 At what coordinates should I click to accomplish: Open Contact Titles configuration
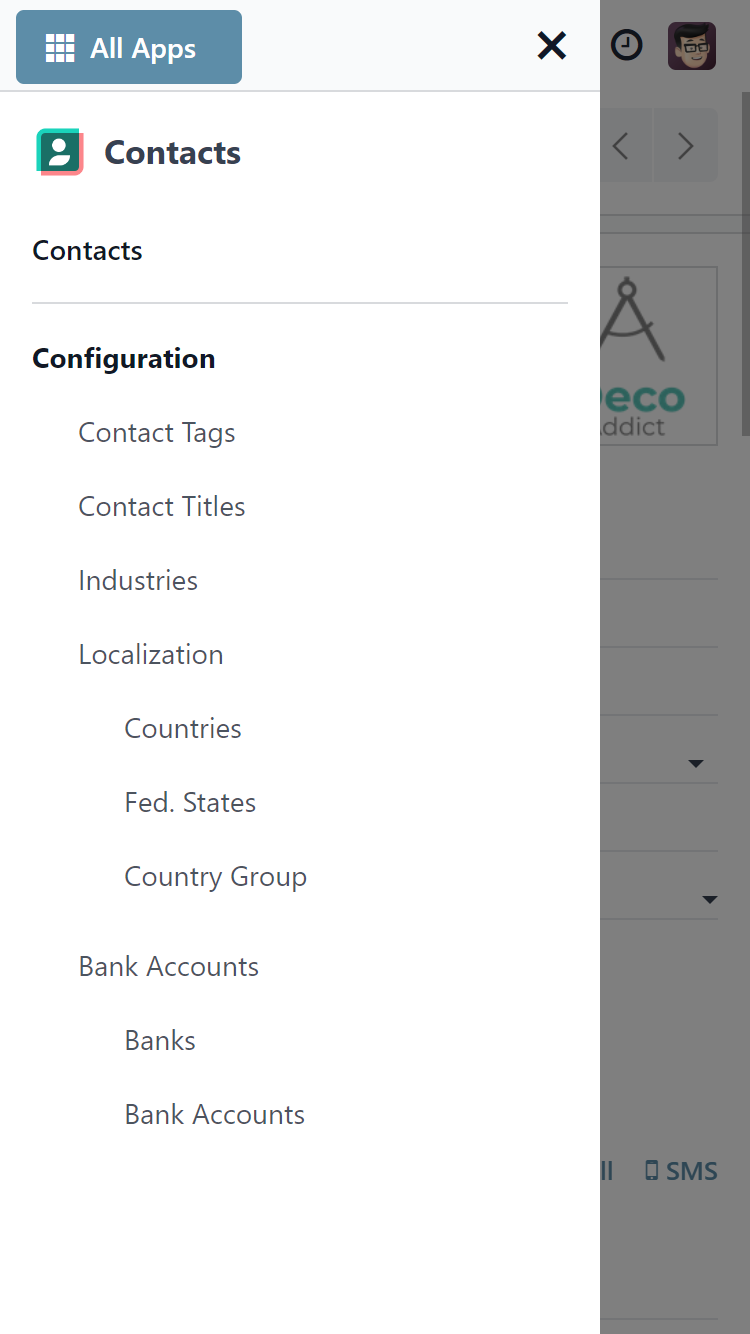click(x=162, y=506)
